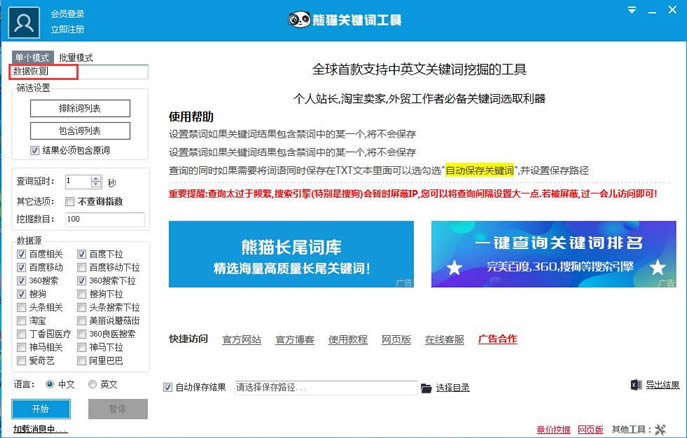Select the 英文 language radio button
The width and height of the screenshot is (687, 438).
(x=93, y=384)
